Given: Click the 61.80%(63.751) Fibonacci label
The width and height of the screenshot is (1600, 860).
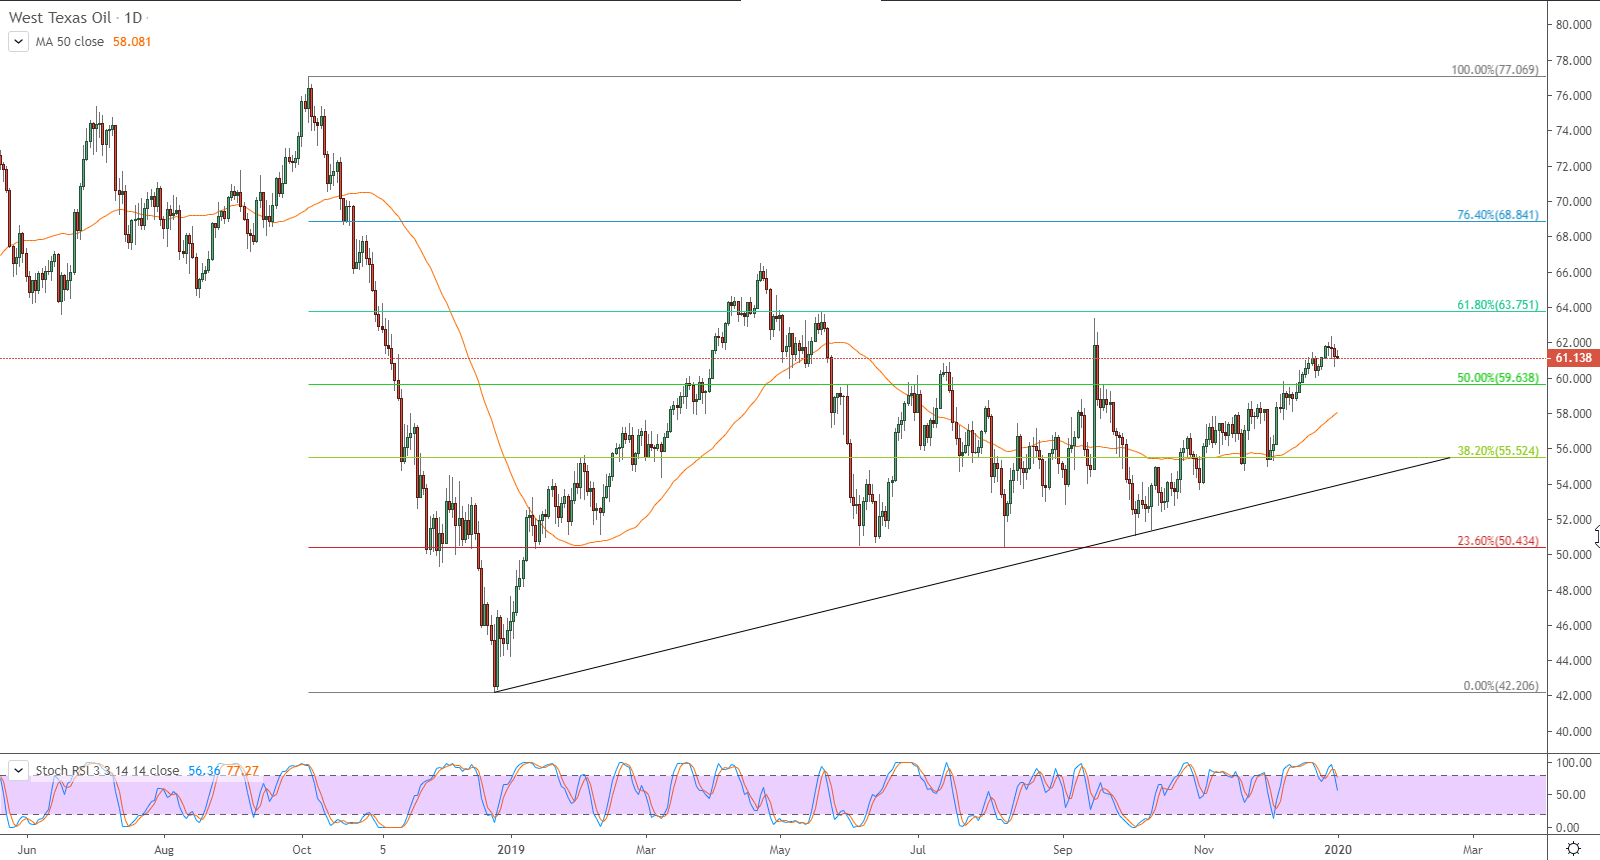Looking at the screenshot, I should click(x=1498, y=305).
